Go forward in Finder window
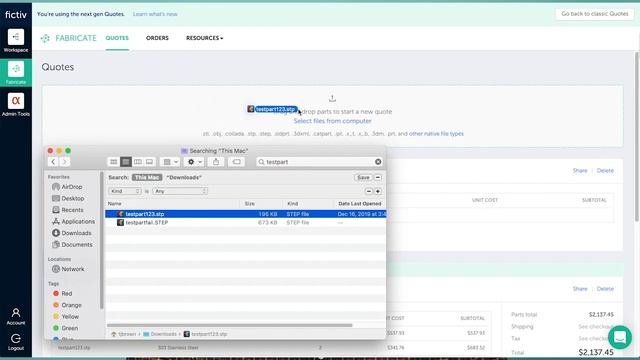640x360 pixels. click(x=64, y=162)
